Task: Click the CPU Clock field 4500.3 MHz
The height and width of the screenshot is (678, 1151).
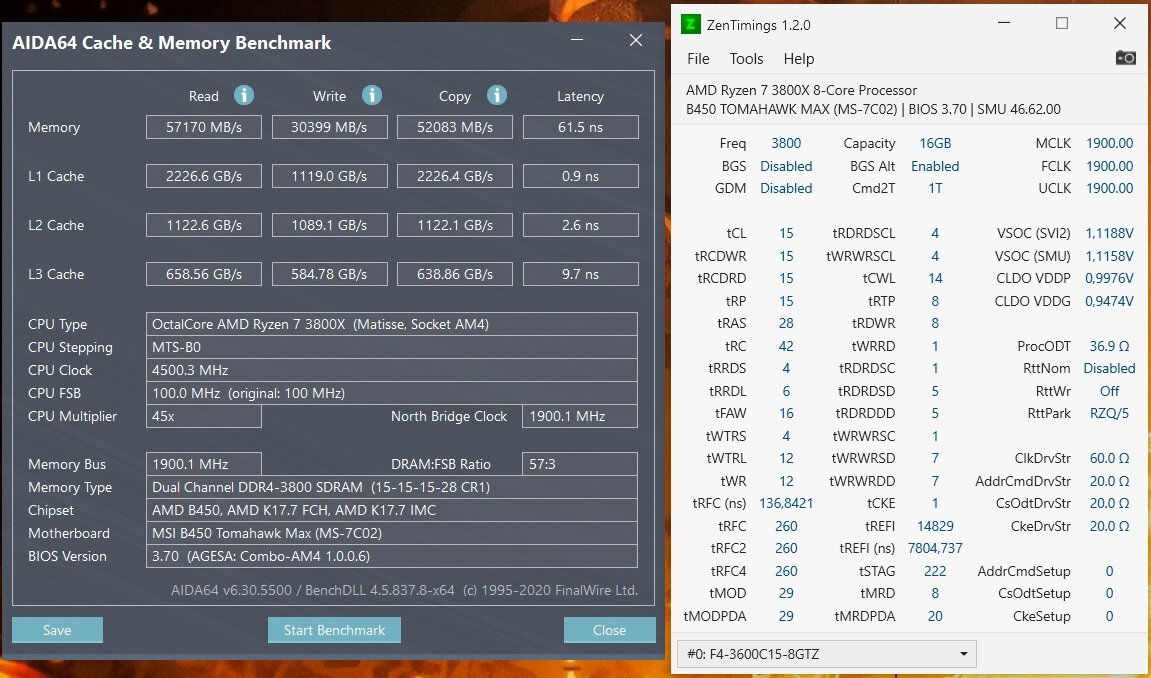Action: (x=392, y=370)
